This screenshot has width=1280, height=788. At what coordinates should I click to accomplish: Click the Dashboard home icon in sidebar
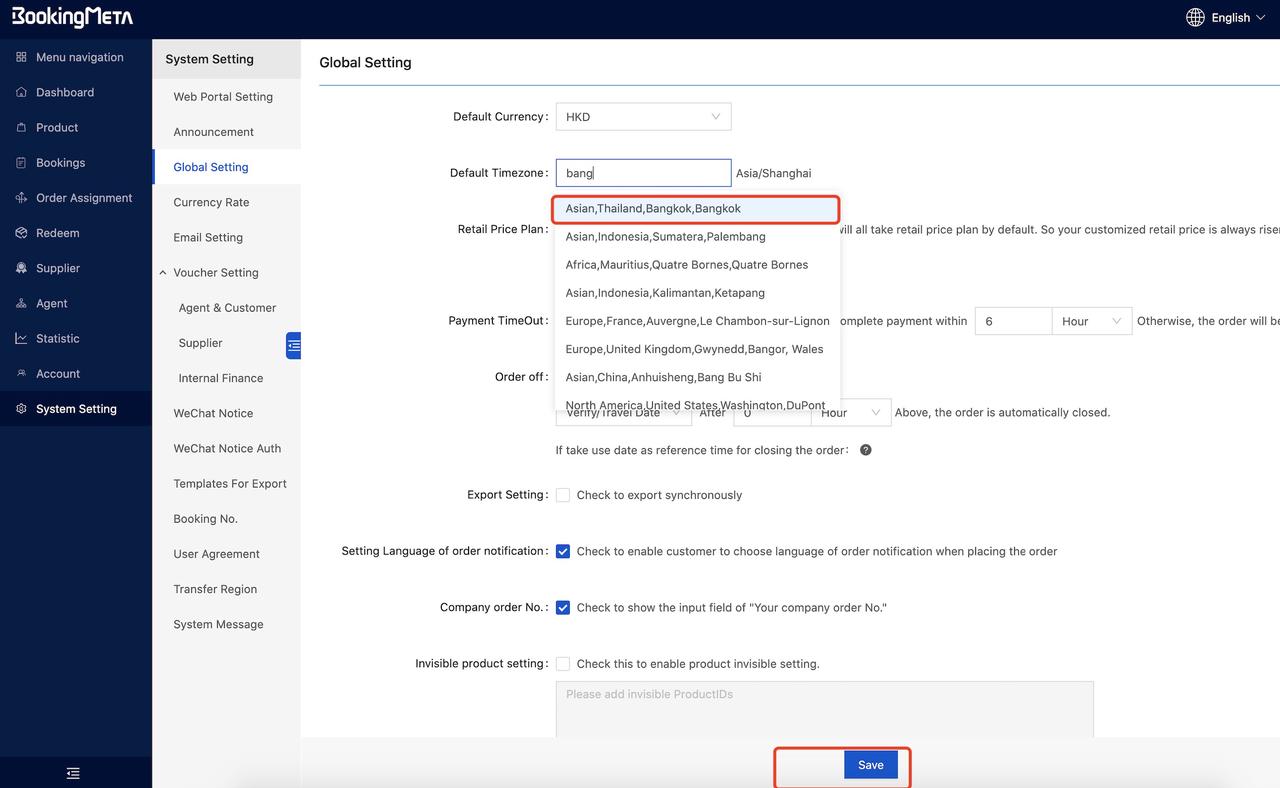click(x=21, y=92)
